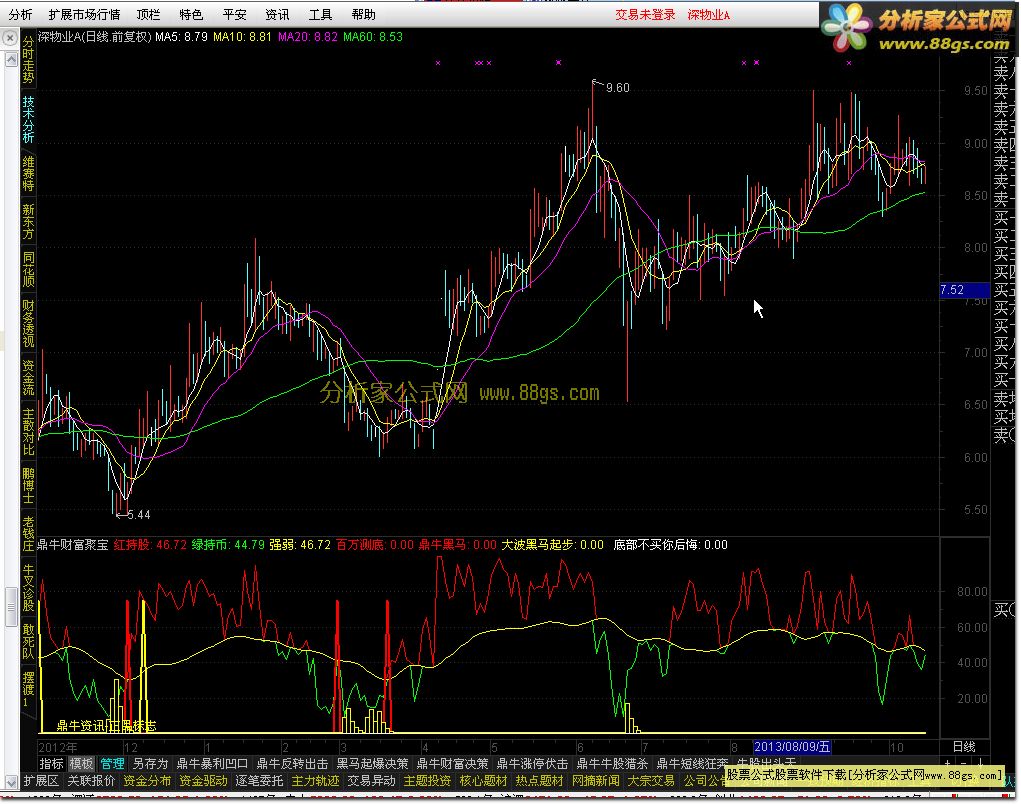Click the MA60: 8.53 indicator label

point(373,36)
